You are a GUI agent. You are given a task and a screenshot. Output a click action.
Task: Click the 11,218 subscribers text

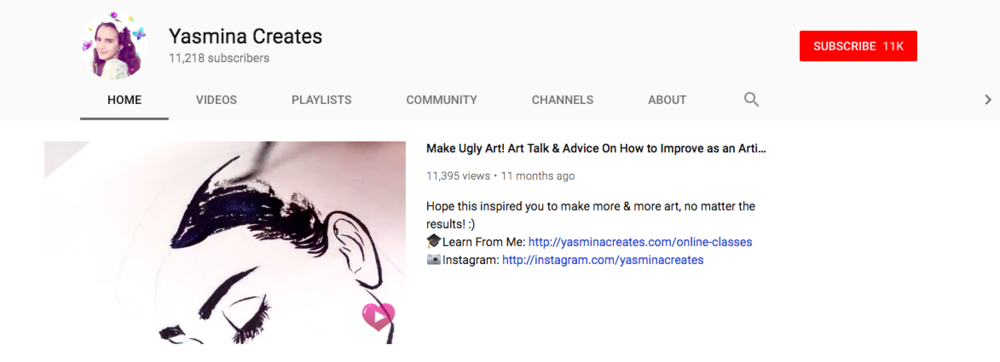pos(219,58)
